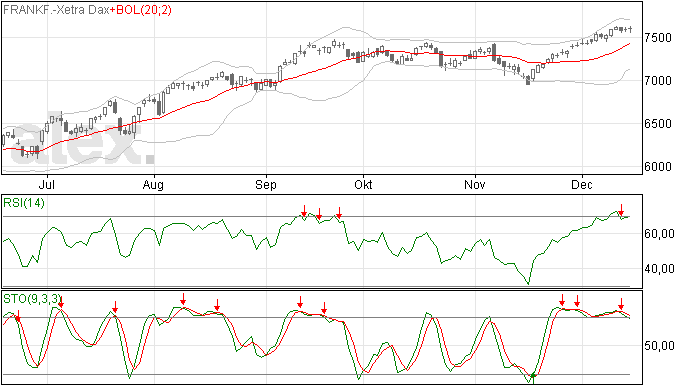Image resolution: width=690 pixels, height=387 pixels.
Task: Select the 7500 price axis label
Action: click(x=658, y=38)
